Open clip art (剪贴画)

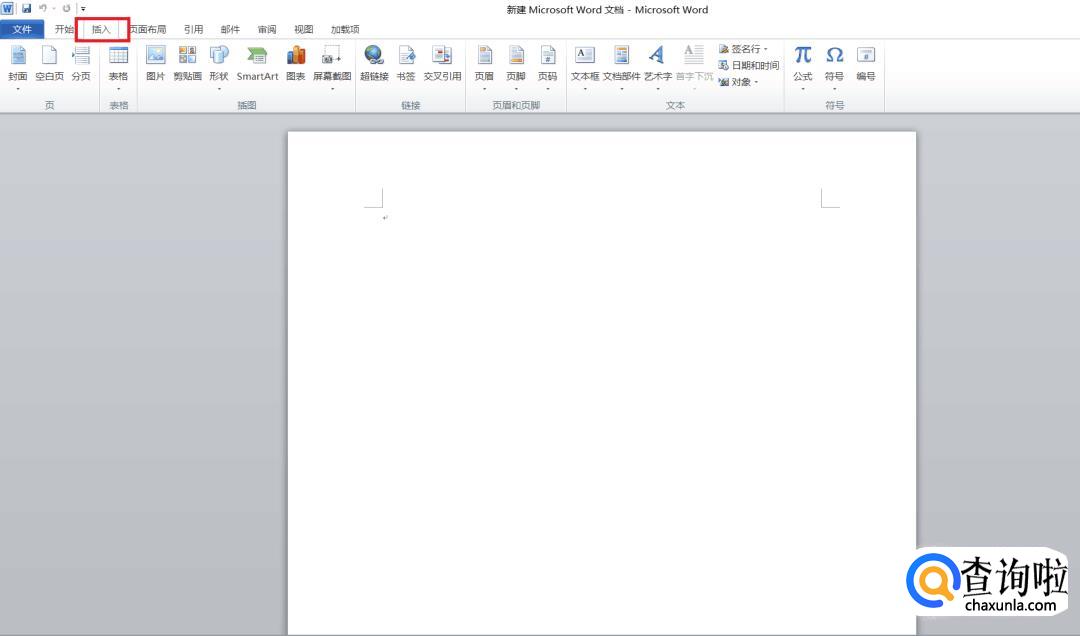point(187,64)
